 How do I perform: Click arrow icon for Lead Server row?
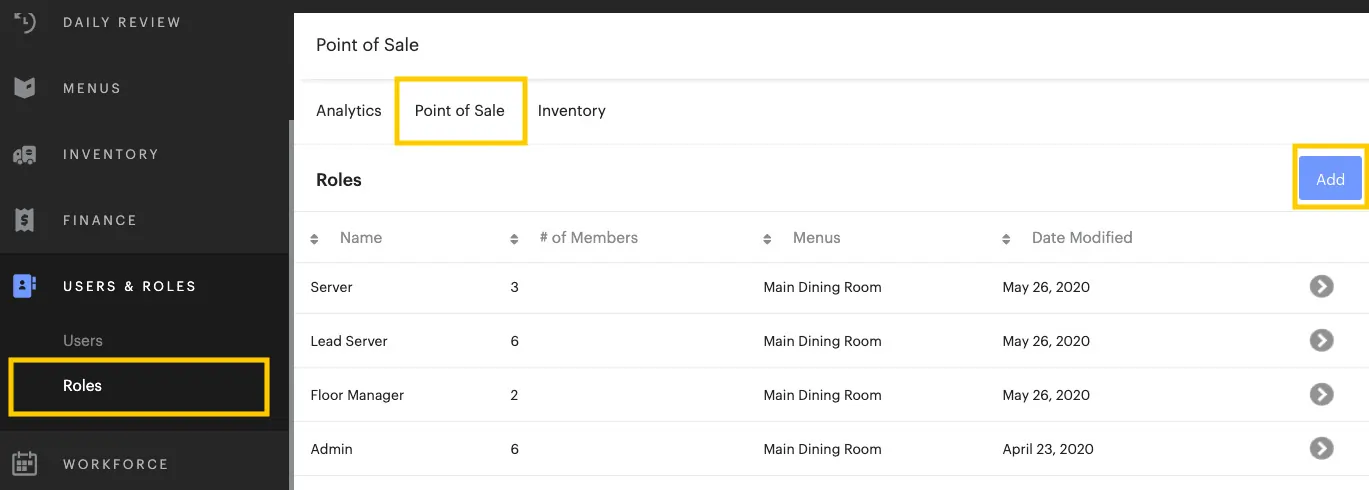(x=1321, y=341)
